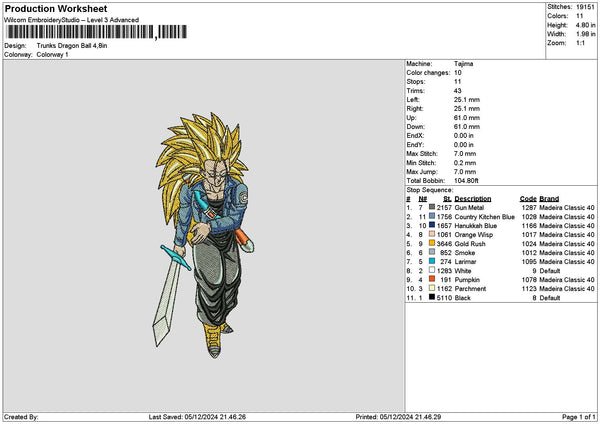This screenshot has height=424, width=600.
Task: Click the Min Stitch value 0.2 mm
Action: [465, 163]
